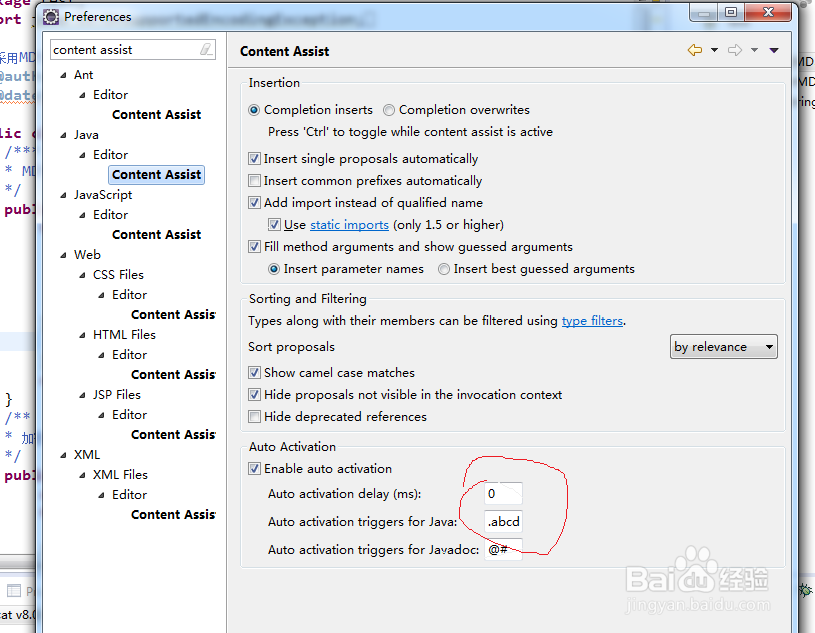The height and width of the screenshot is (633, 815).
Task: Click the back navigation arrow icon
Action: pyautogui.click(x=695, y=50)
